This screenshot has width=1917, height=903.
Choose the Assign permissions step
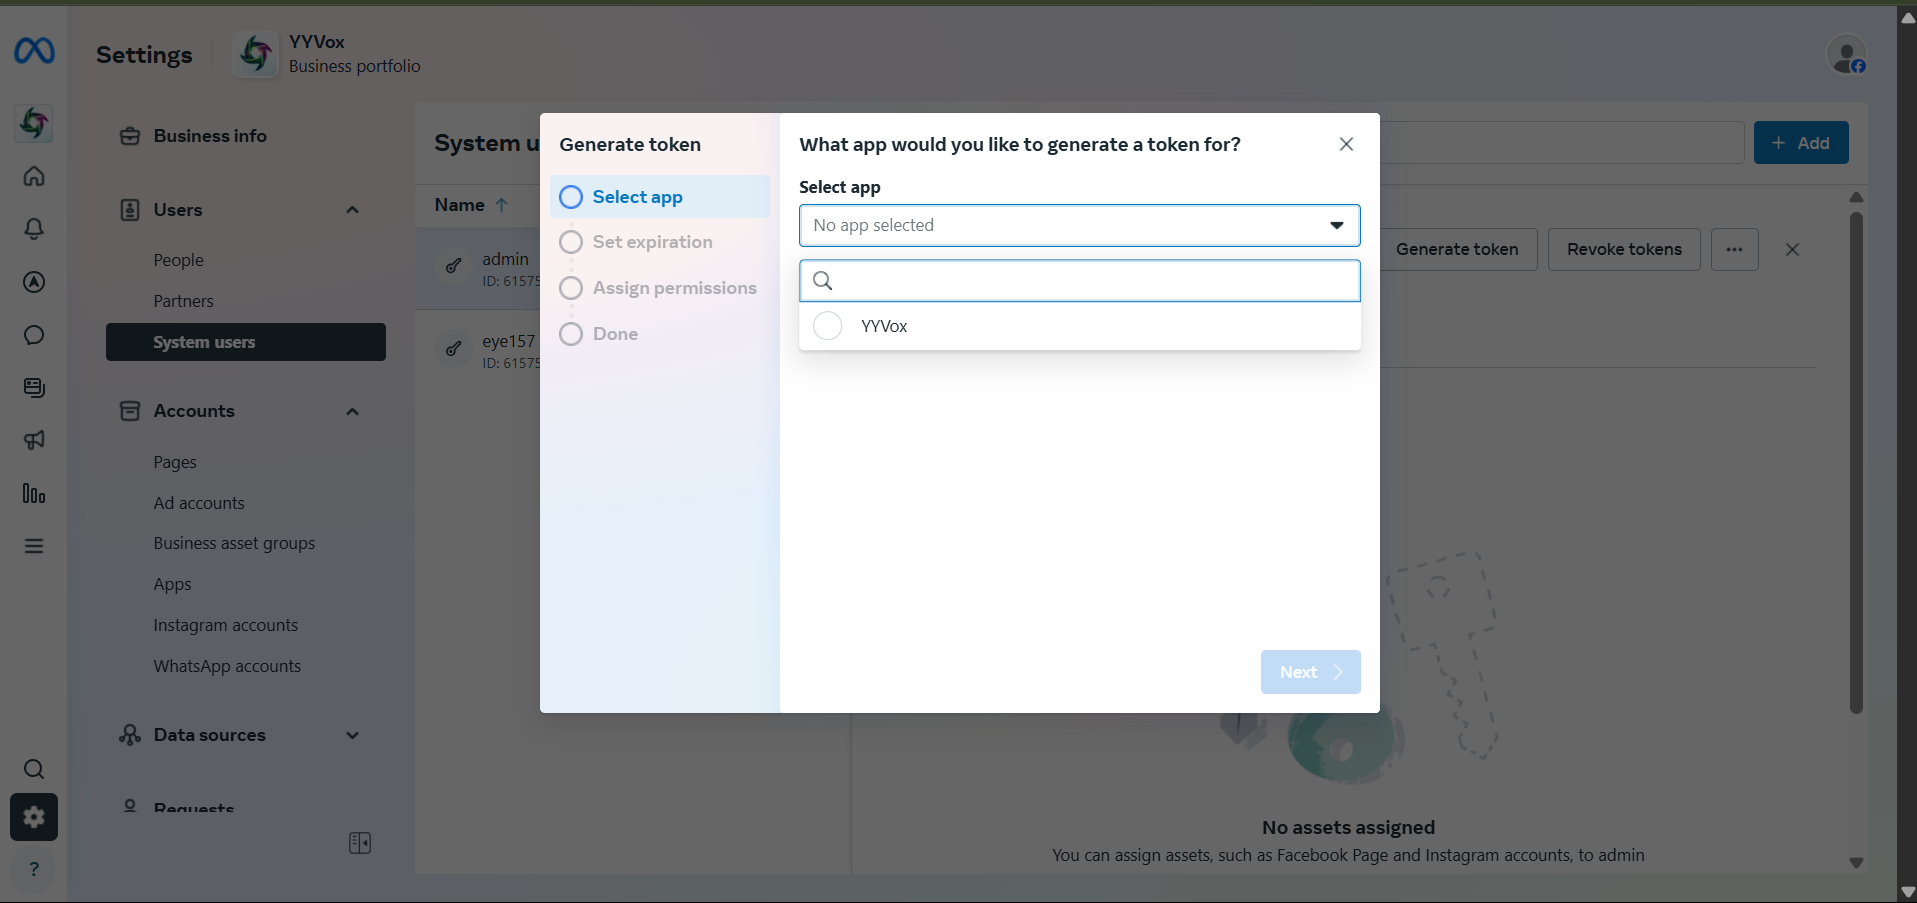tap(571, 288)
